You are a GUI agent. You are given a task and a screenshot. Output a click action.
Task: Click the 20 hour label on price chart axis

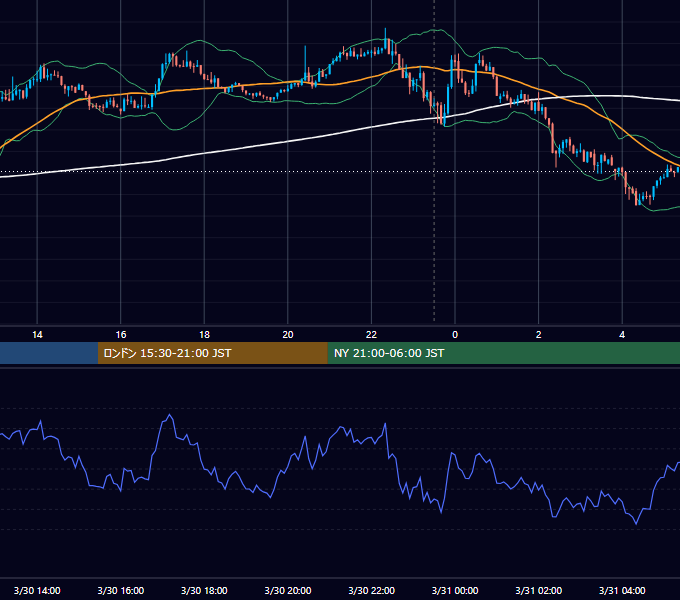coord(288,335)
